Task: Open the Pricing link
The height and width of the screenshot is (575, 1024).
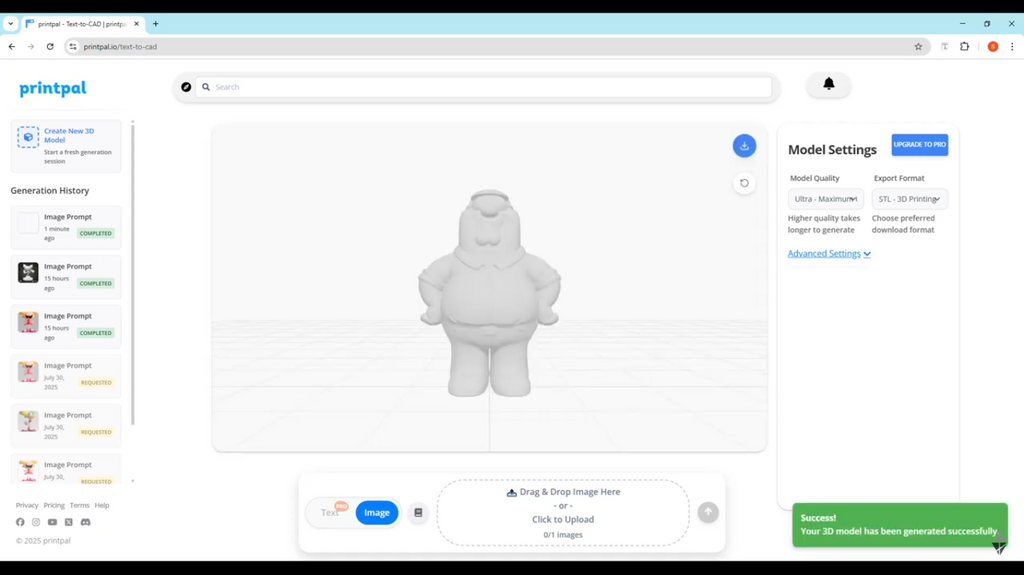Action: (x=54, y=505)
